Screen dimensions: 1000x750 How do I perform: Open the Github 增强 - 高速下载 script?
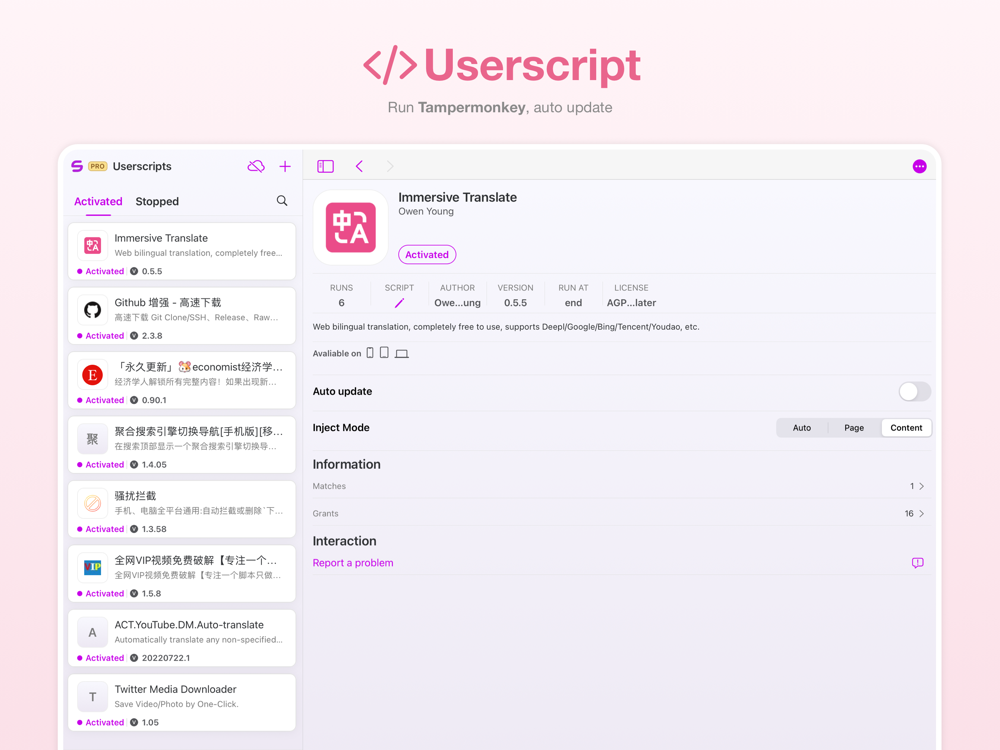click(182, 315)
